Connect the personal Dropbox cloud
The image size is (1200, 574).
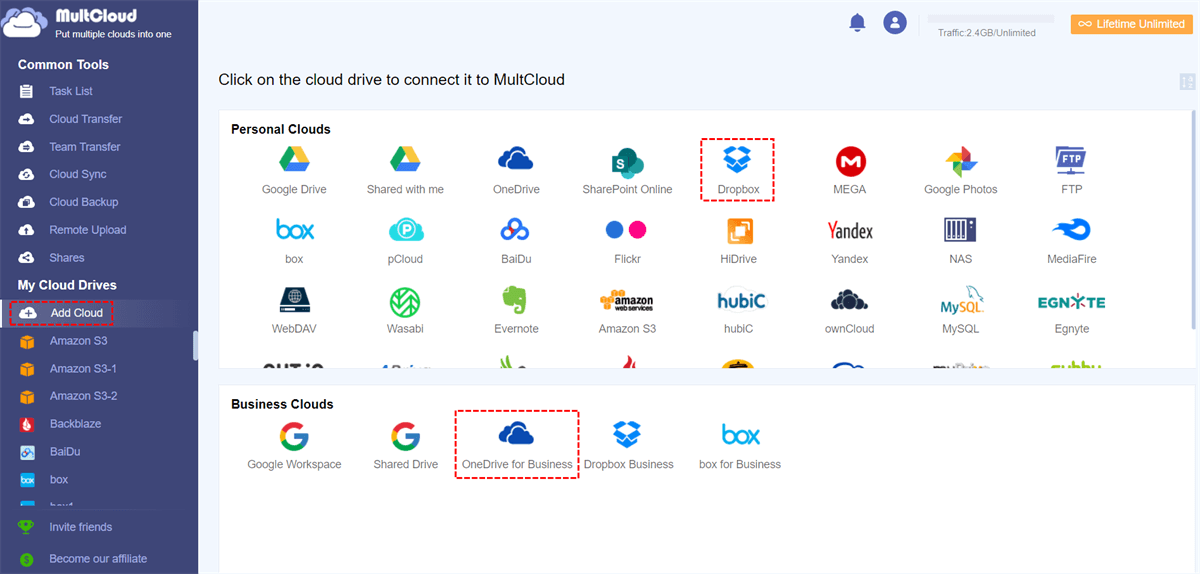click(738, 170)
